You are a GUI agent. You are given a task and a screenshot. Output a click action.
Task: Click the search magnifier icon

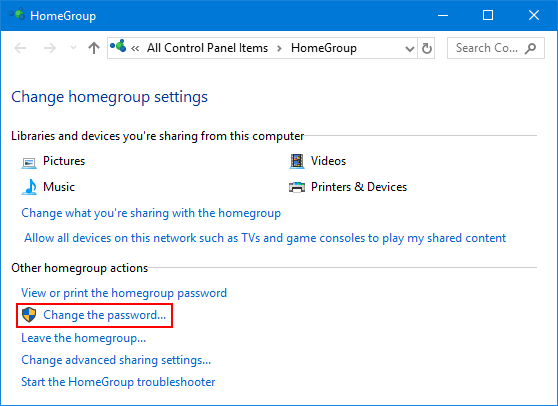coord(530,48)
